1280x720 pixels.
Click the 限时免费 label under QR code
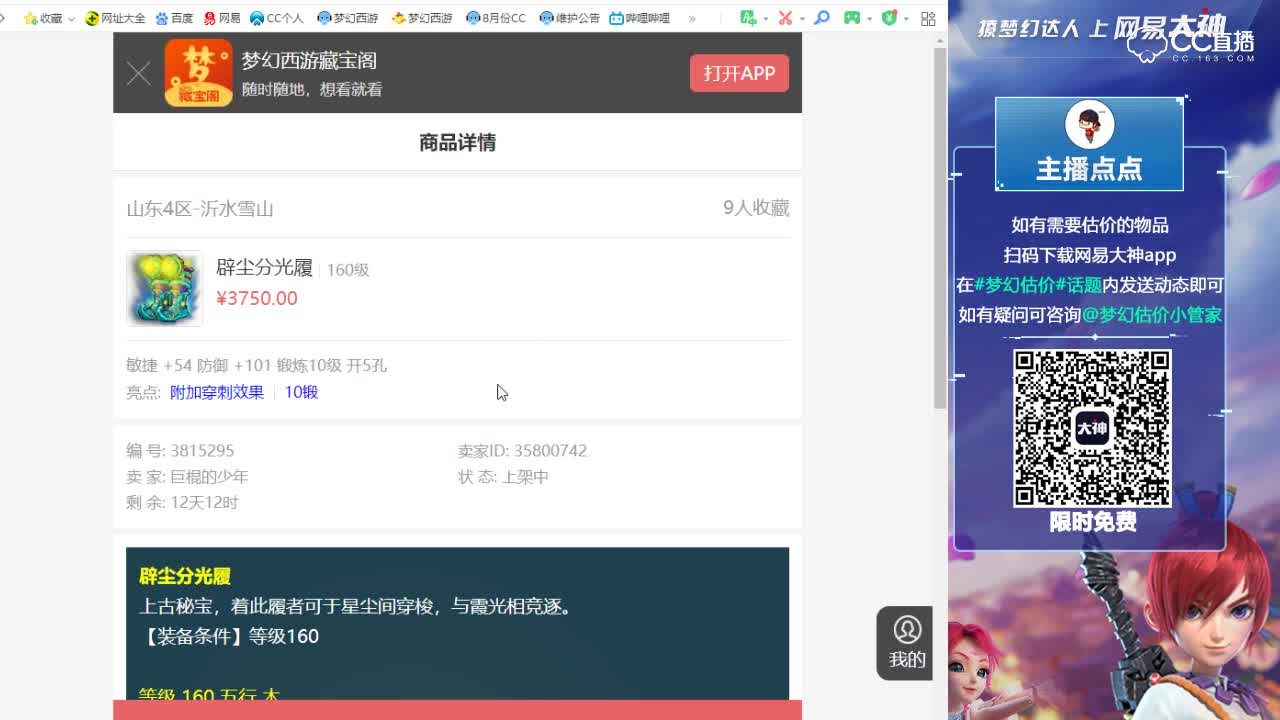coord(1093,522)
